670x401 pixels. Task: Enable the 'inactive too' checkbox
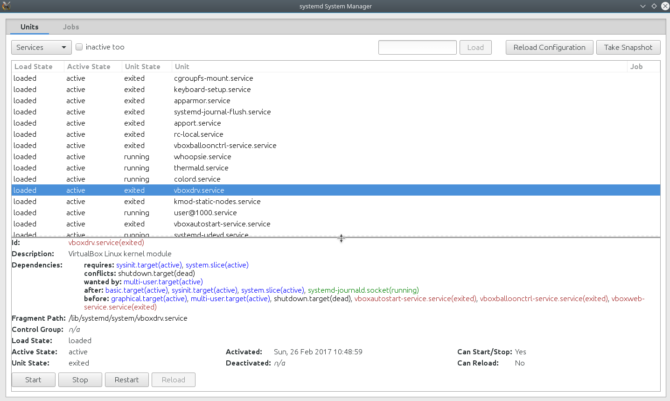tap(79, 47)
